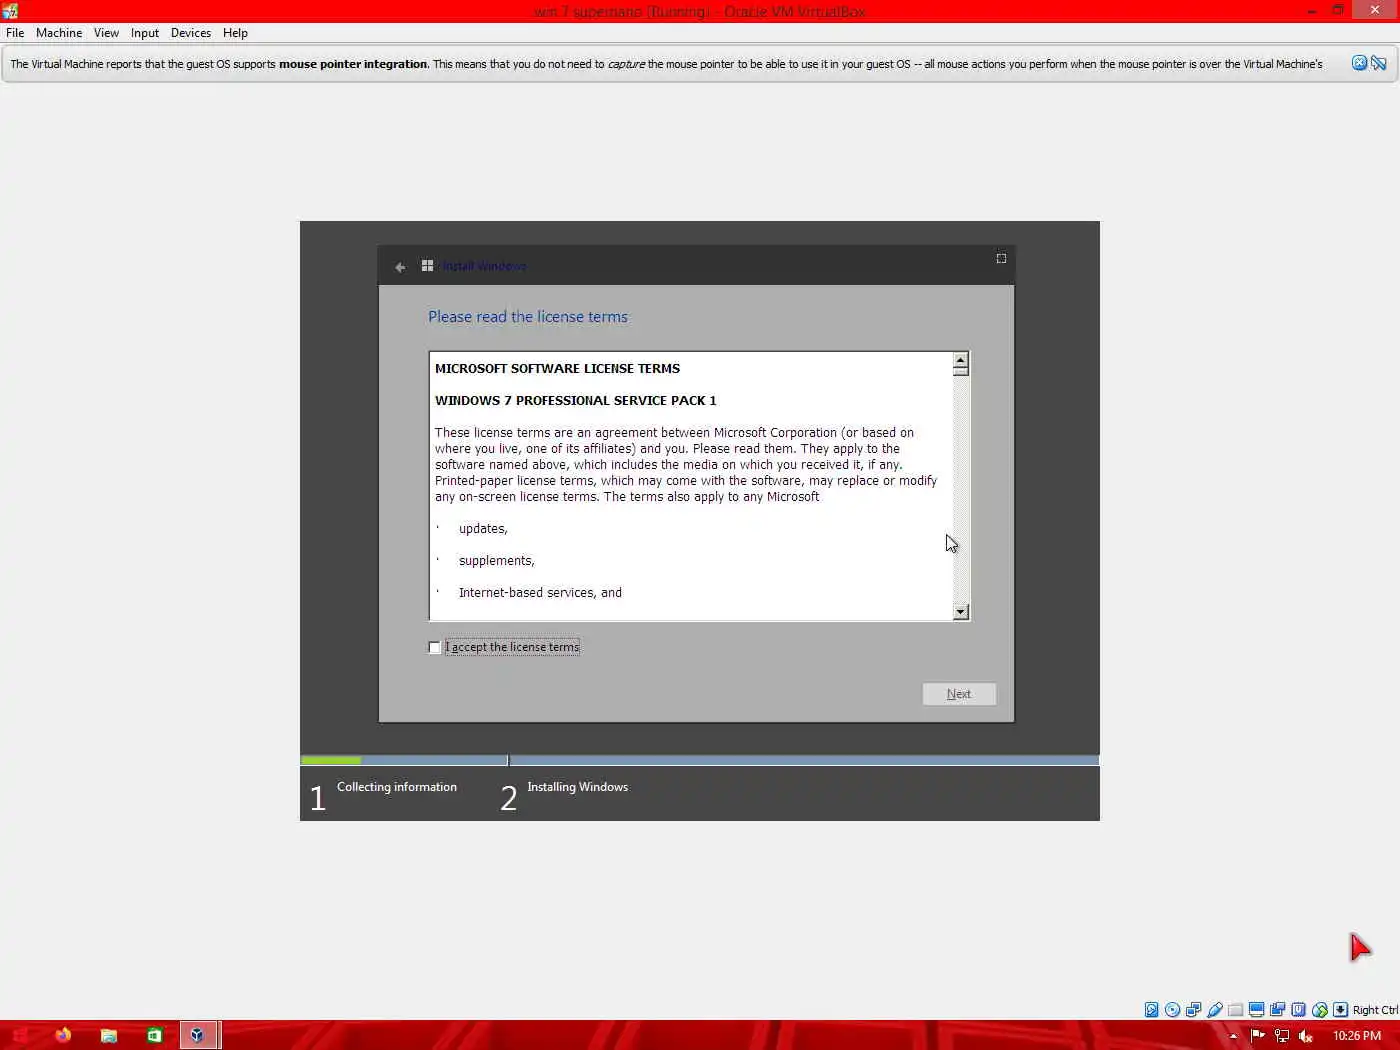Click the setup progress bar green segment

pyautogui.click(x=331, y=761)
